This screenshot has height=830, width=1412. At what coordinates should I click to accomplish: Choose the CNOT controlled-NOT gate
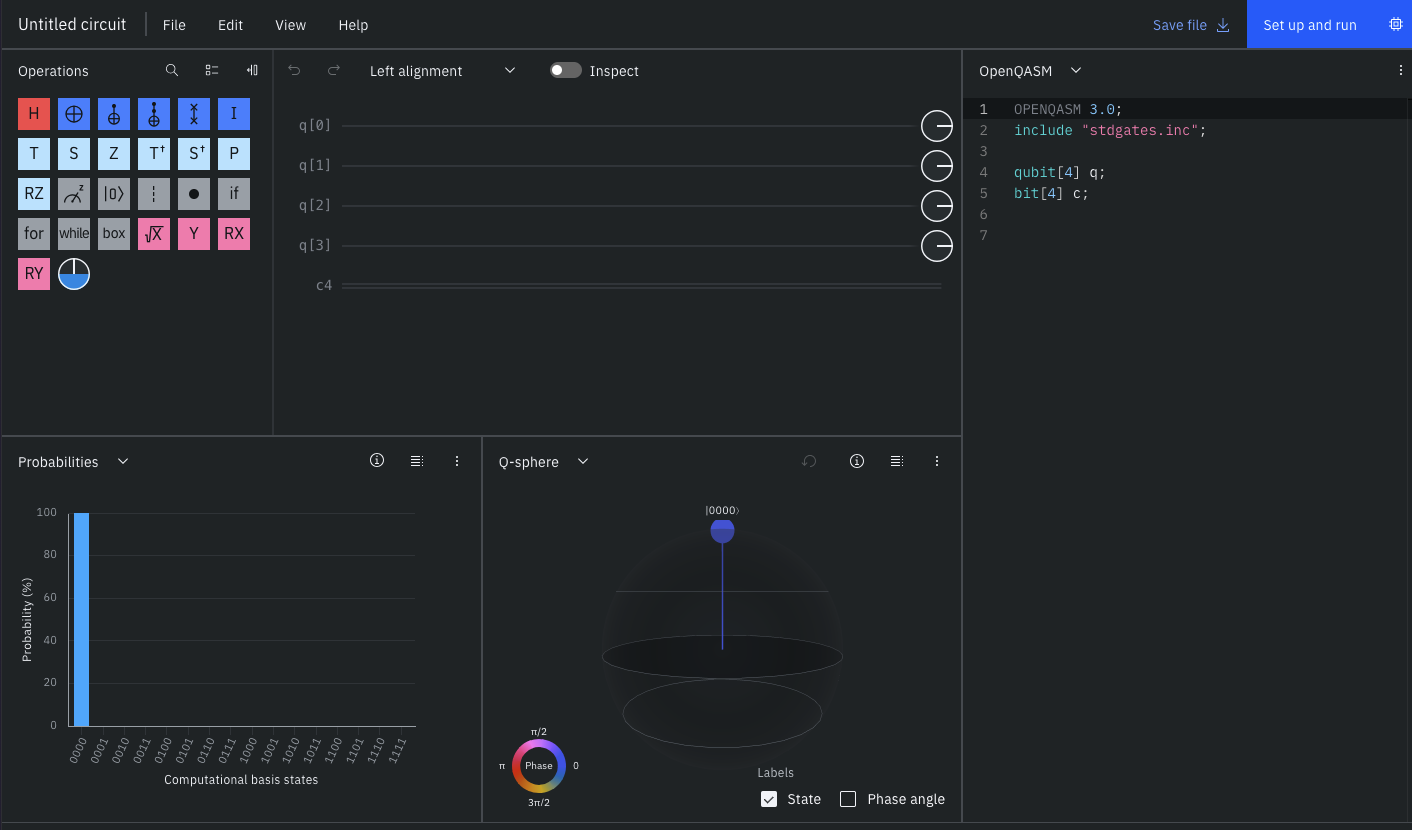(114, 114)
